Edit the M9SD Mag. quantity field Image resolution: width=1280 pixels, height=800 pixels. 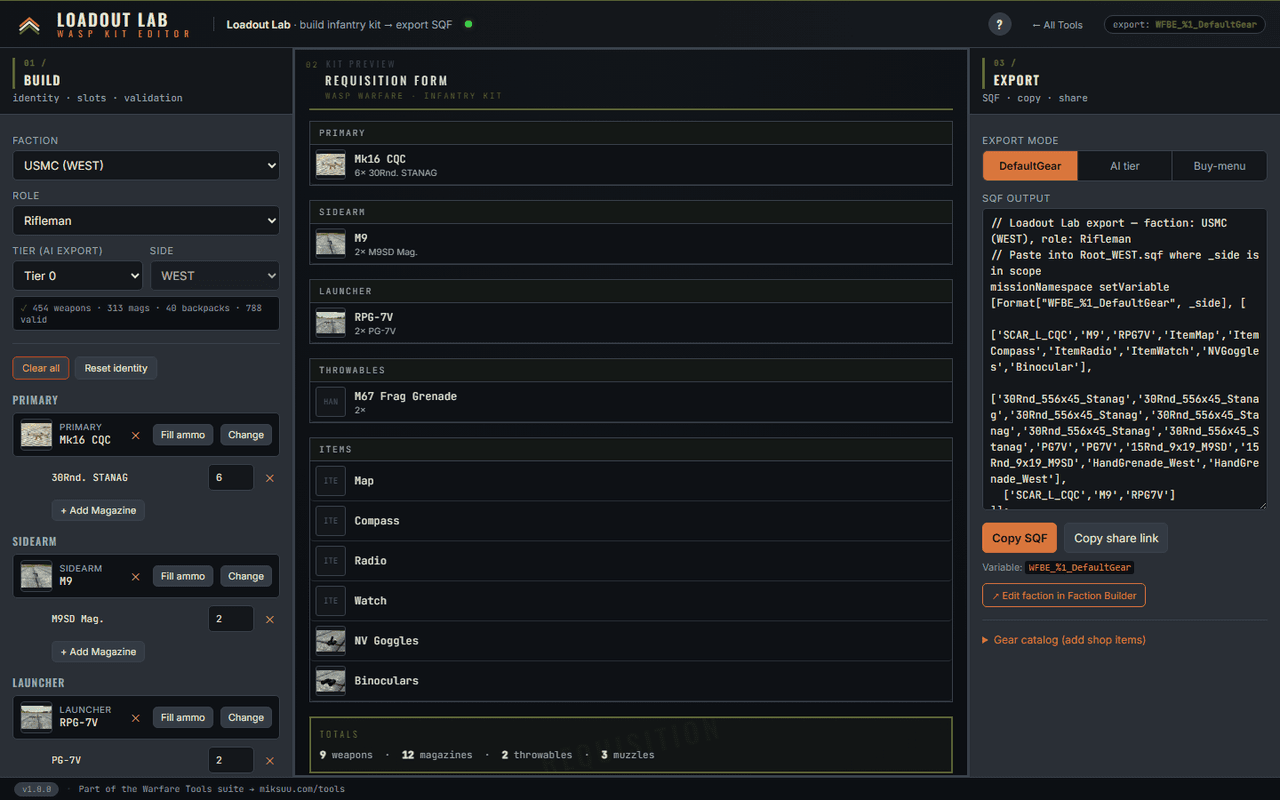[231, 619]
